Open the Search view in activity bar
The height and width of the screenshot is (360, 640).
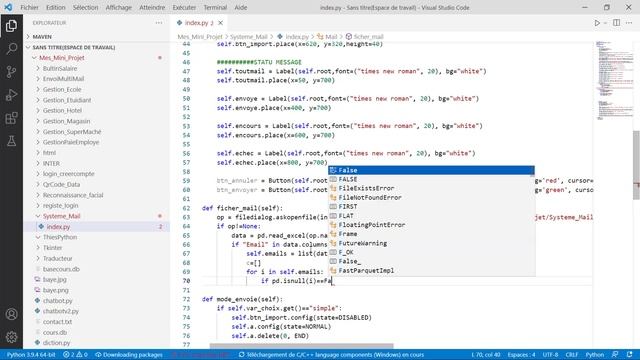point(11,49)
